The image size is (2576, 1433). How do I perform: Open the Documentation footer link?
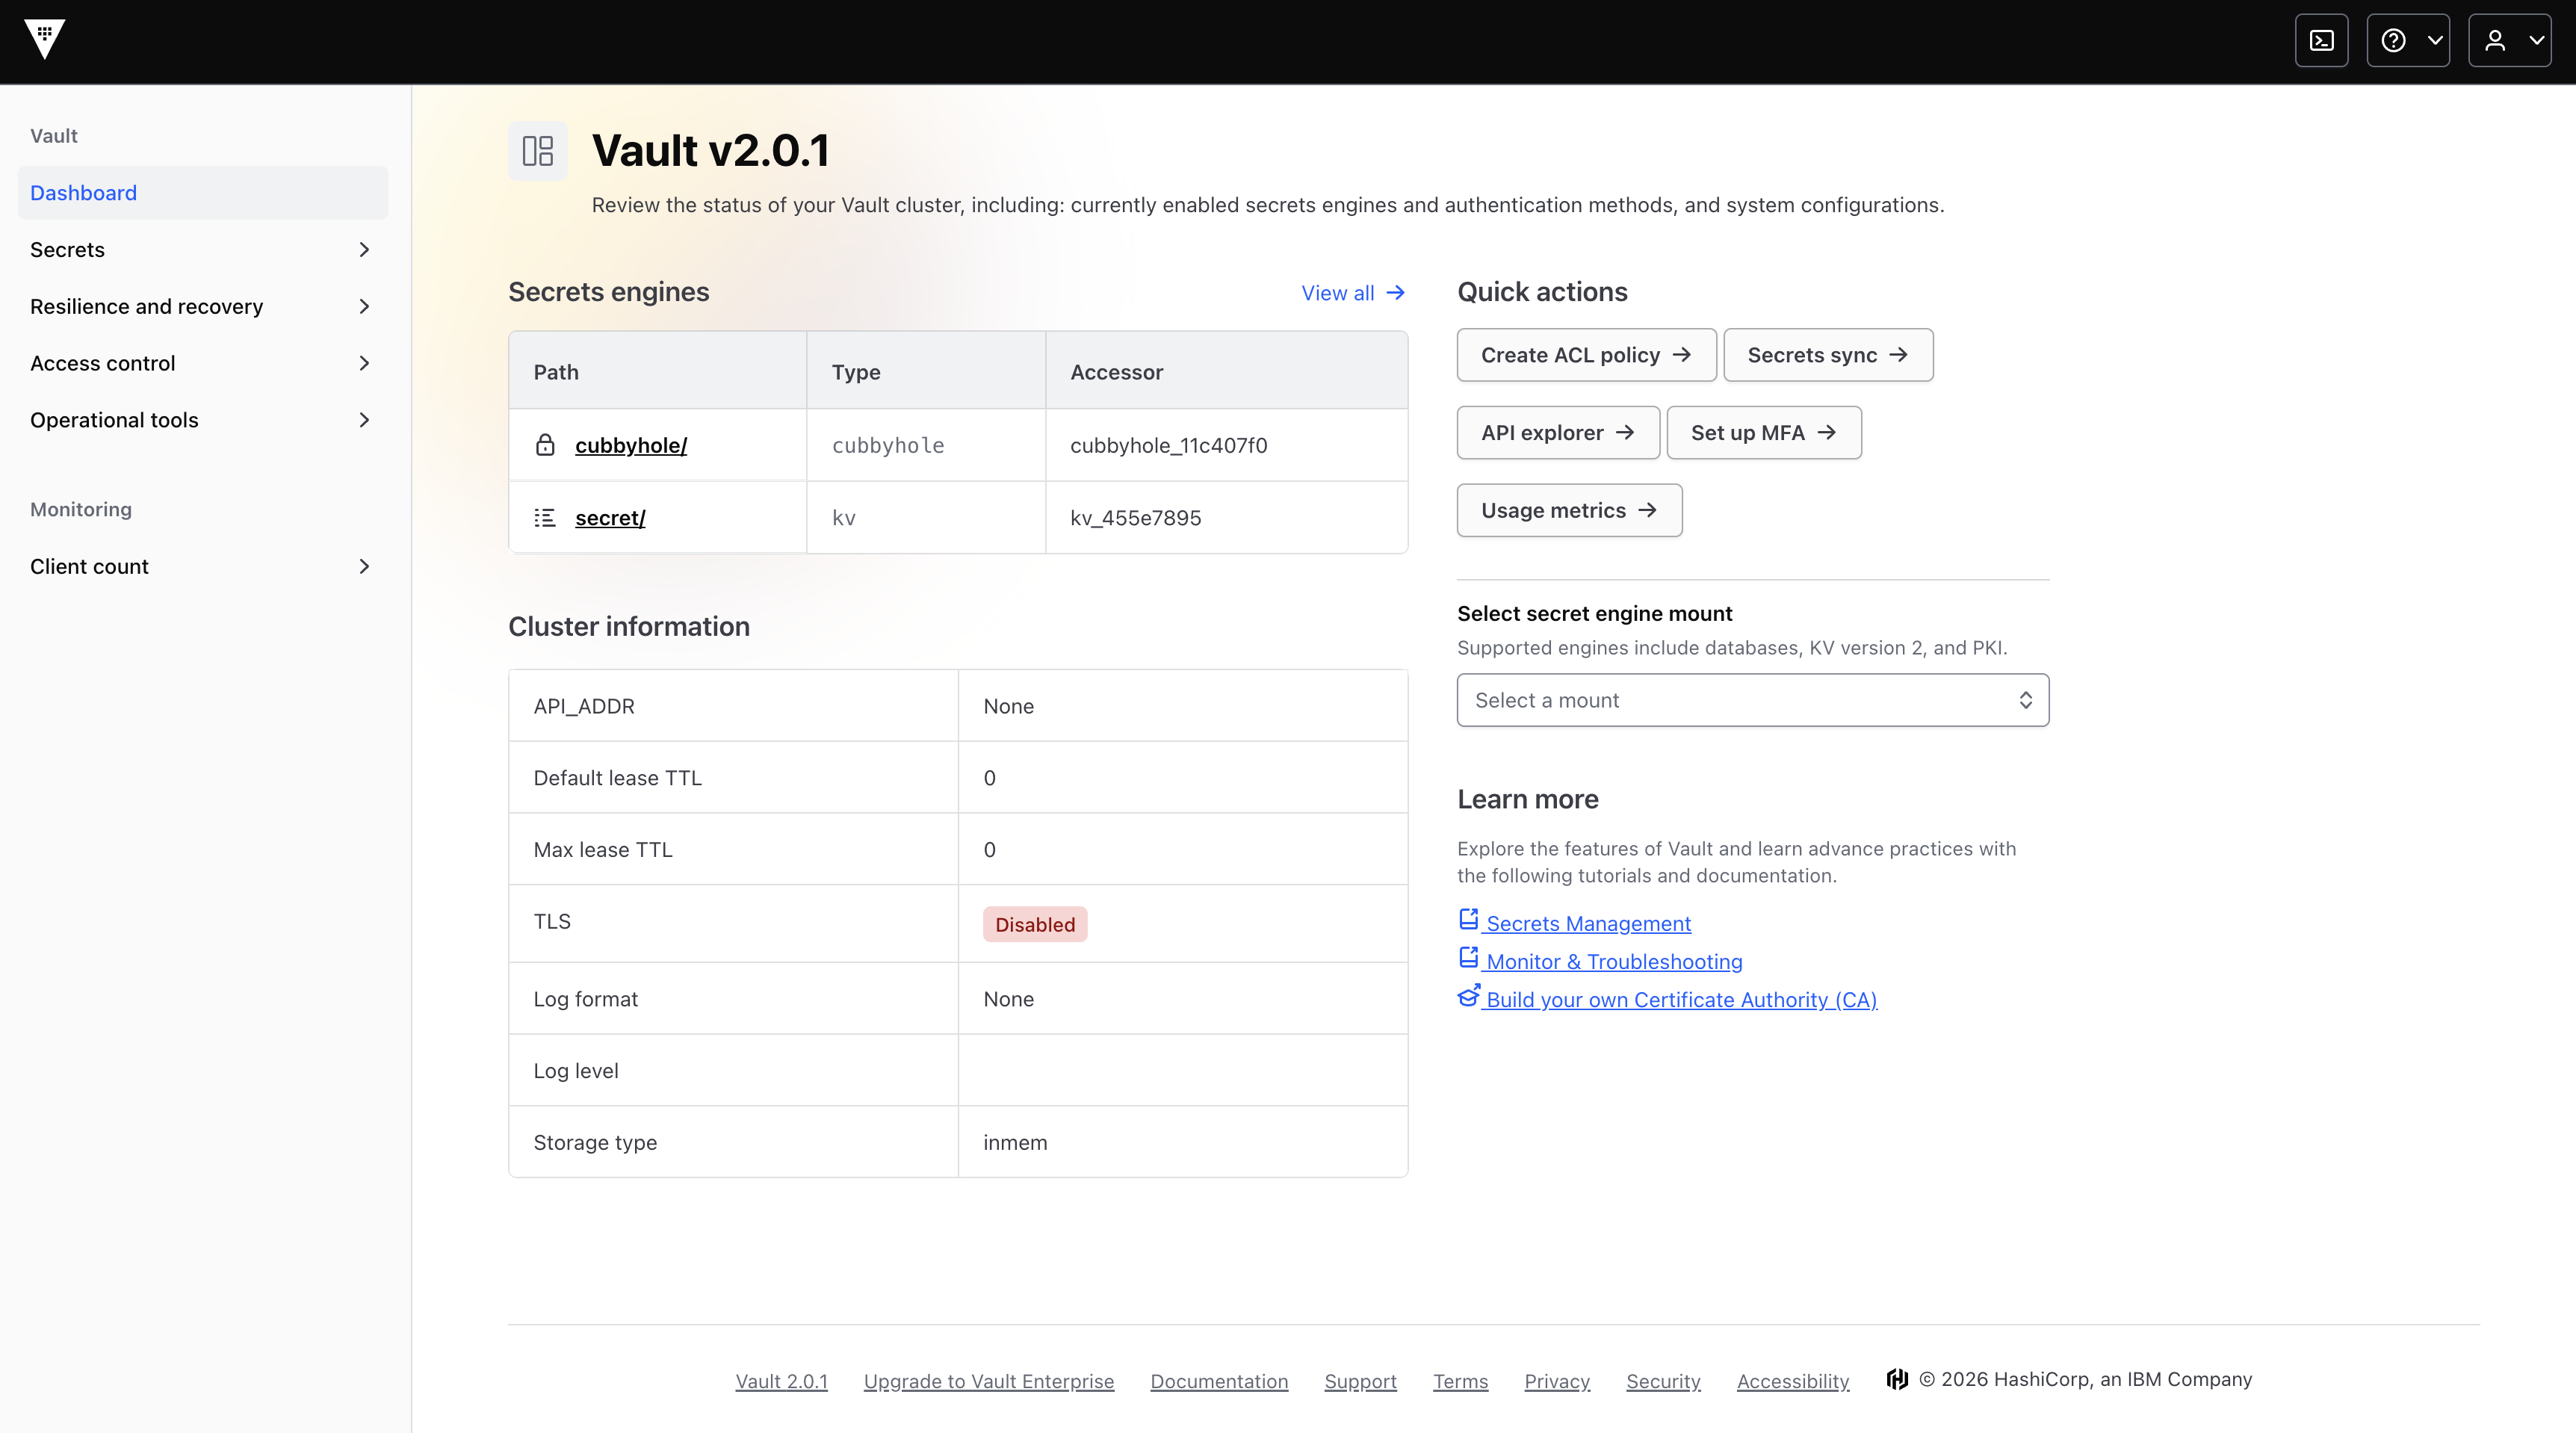[x=1219, y=1381]
